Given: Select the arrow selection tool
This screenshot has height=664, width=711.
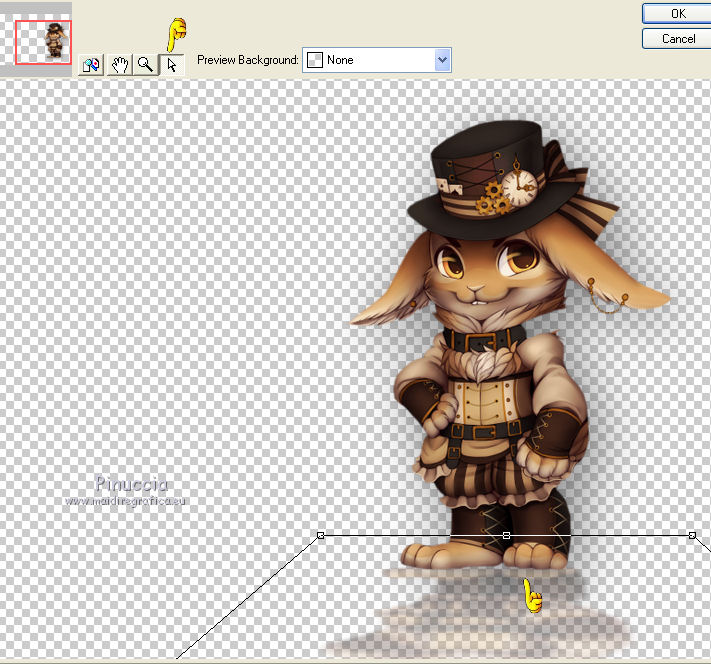Looking at the screenshot, I should 172,65.
